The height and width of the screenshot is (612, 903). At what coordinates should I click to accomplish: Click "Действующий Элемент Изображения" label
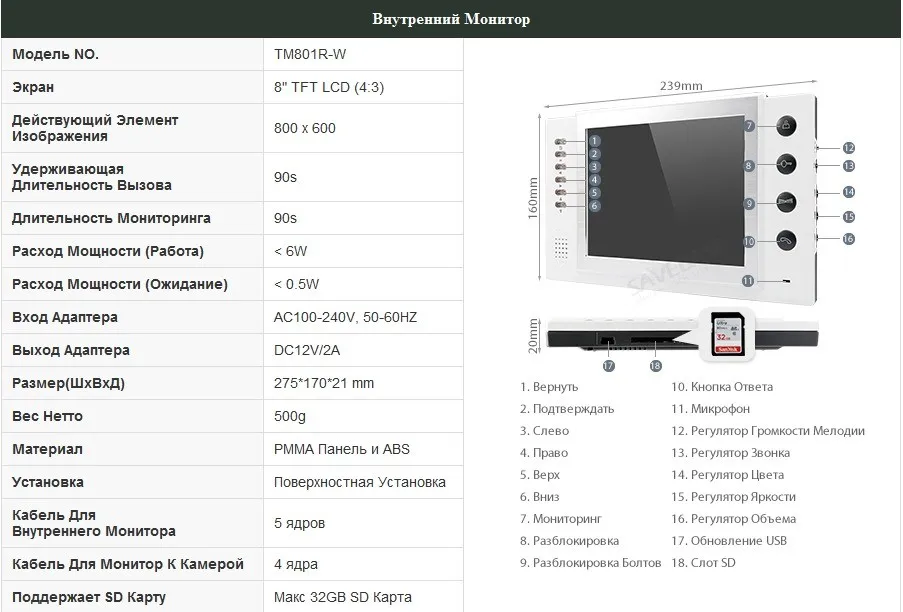click(x=95, y=128)
